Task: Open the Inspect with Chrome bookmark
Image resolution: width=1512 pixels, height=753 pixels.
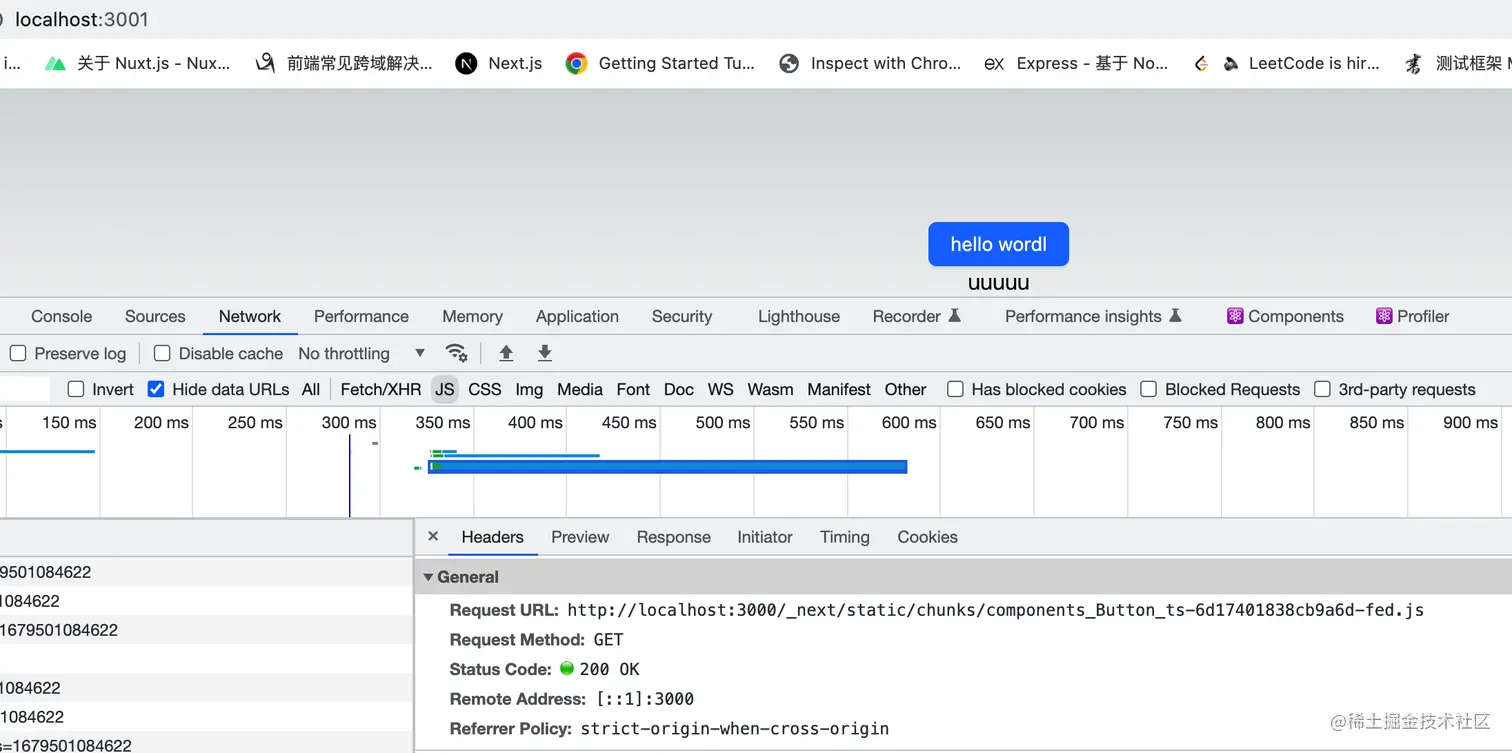Action: click(870, 63)
